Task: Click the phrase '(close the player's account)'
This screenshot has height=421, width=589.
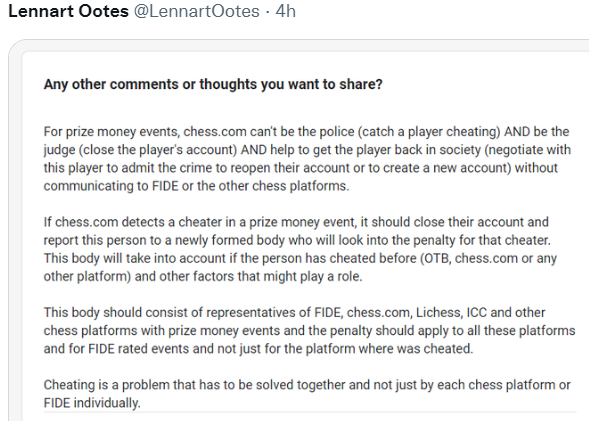Action: (x=158, y=150)
